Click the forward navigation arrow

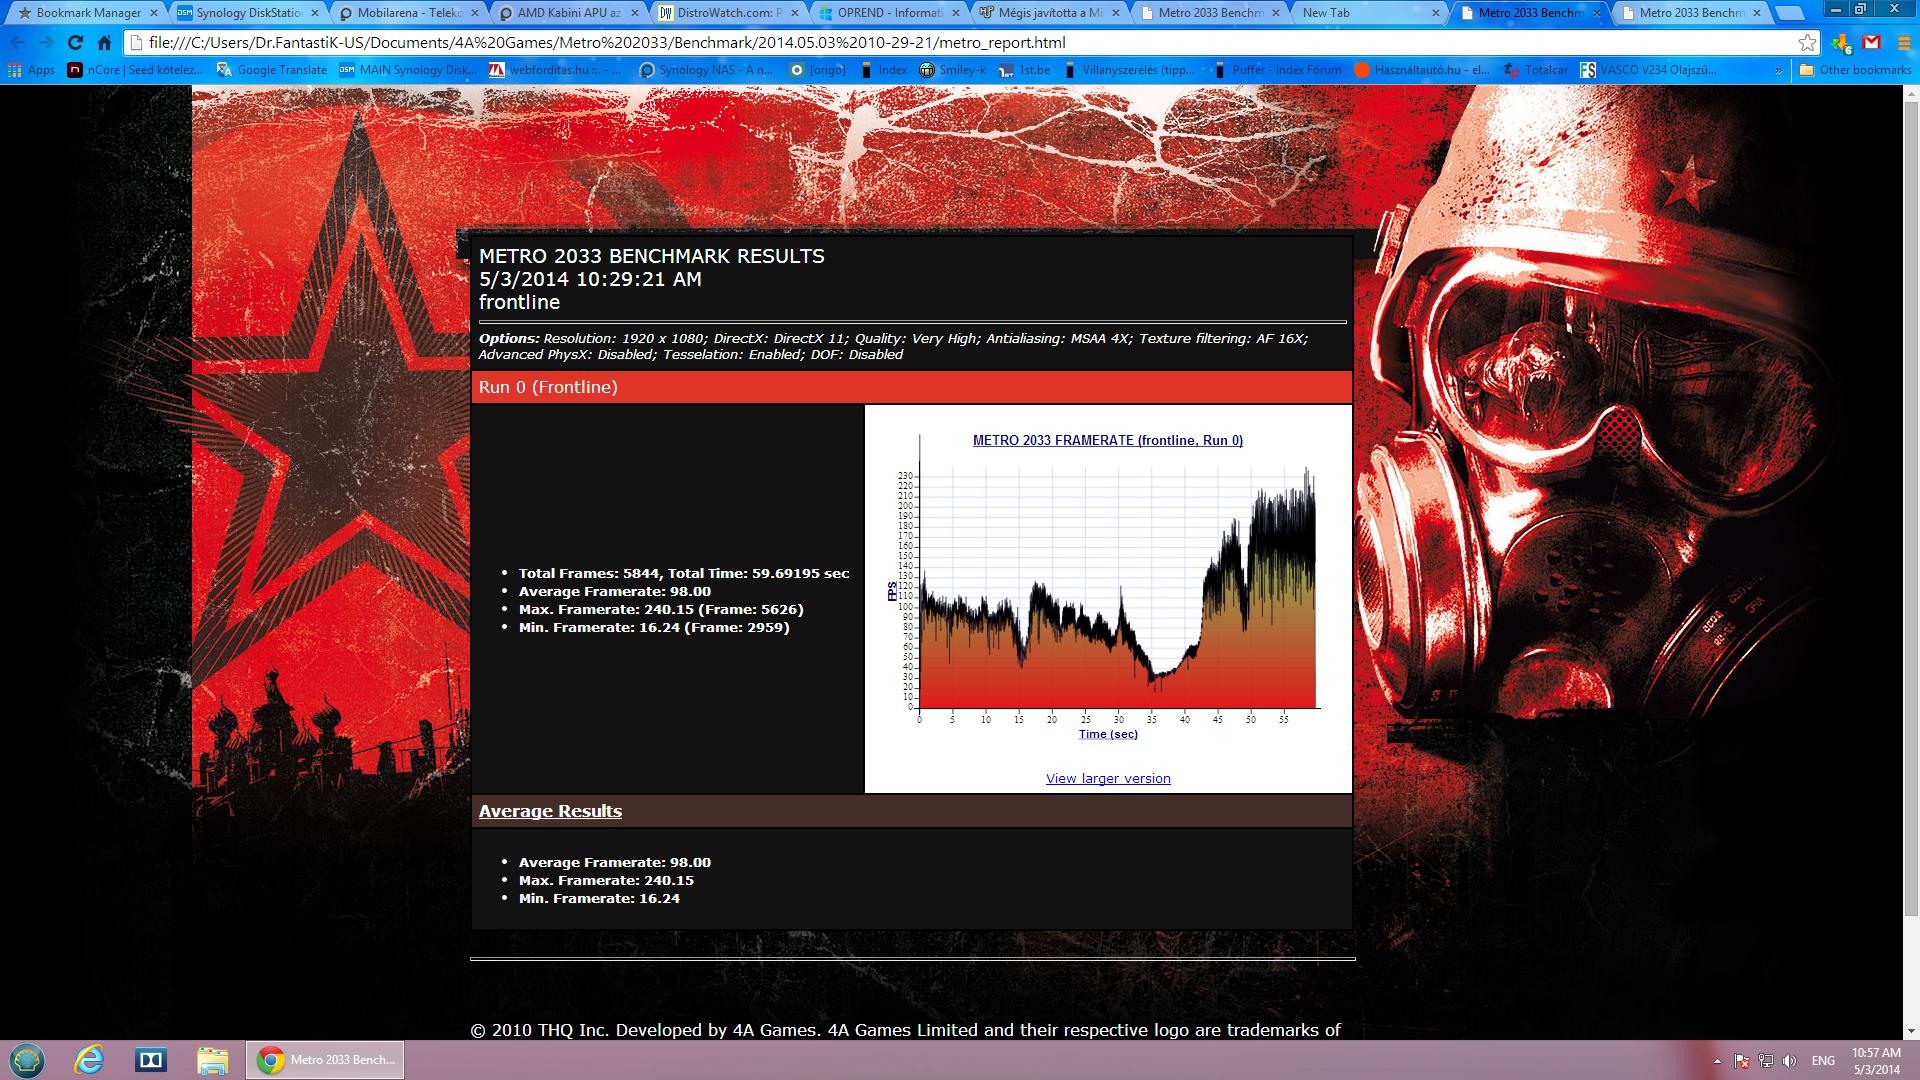point(46,43)
